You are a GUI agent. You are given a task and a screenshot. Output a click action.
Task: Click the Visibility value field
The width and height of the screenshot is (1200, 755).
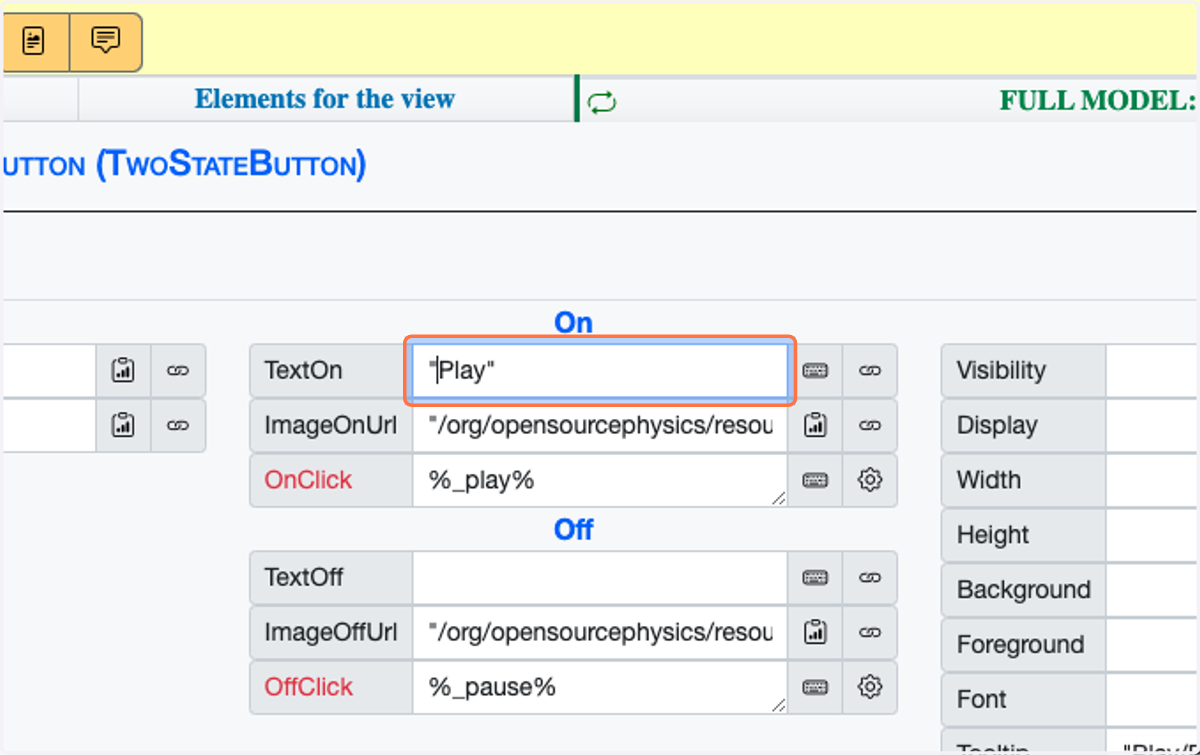coord(1152,371)
